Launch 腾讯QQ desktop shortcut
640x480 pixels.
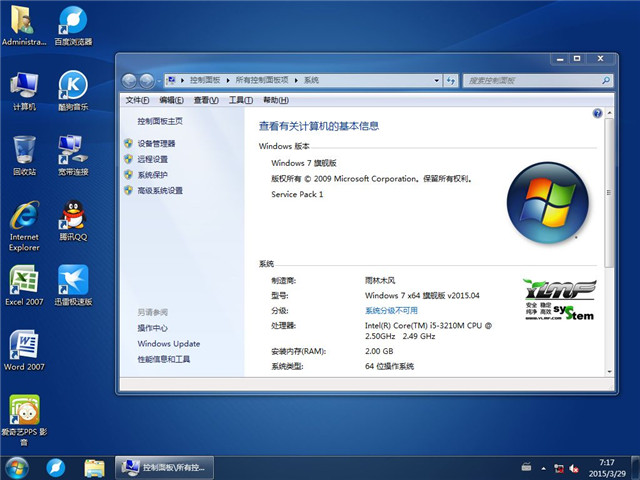point(73,220)
